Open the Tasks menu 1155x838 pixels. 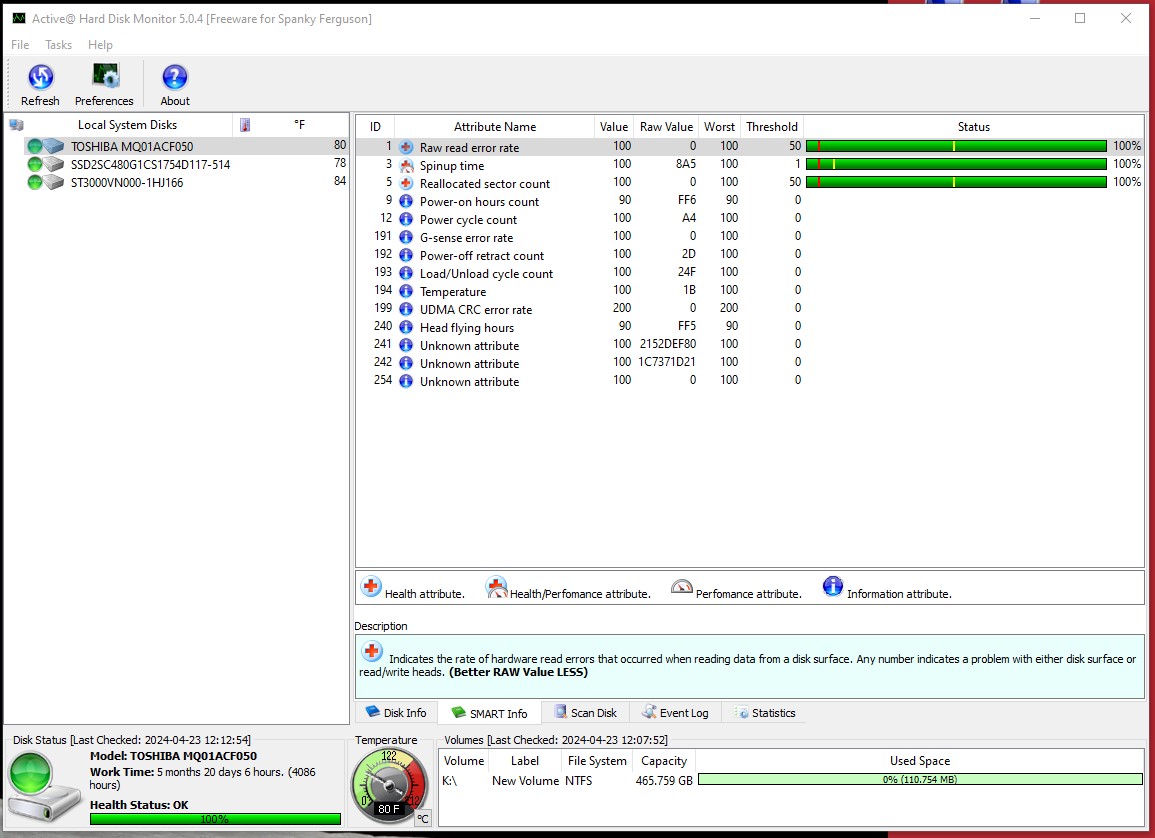pyautogui.click(x=59, y=45)
